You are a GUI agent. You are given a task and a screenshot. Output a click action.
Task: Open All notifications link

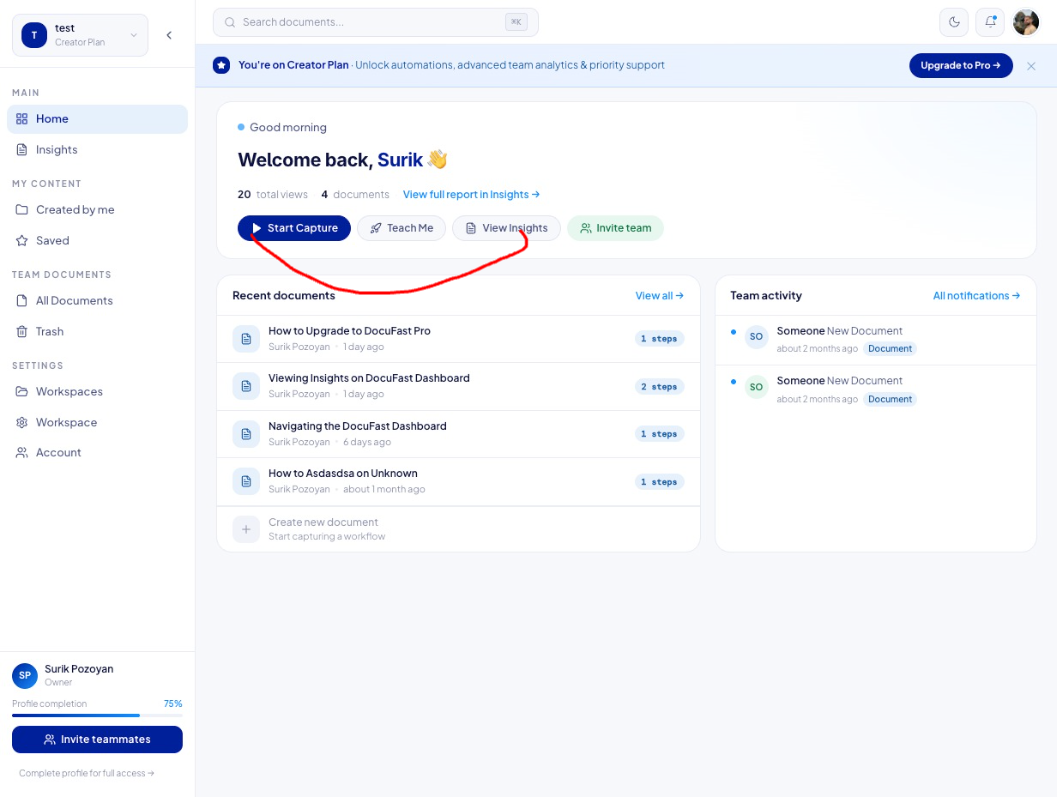coord(976,295)
